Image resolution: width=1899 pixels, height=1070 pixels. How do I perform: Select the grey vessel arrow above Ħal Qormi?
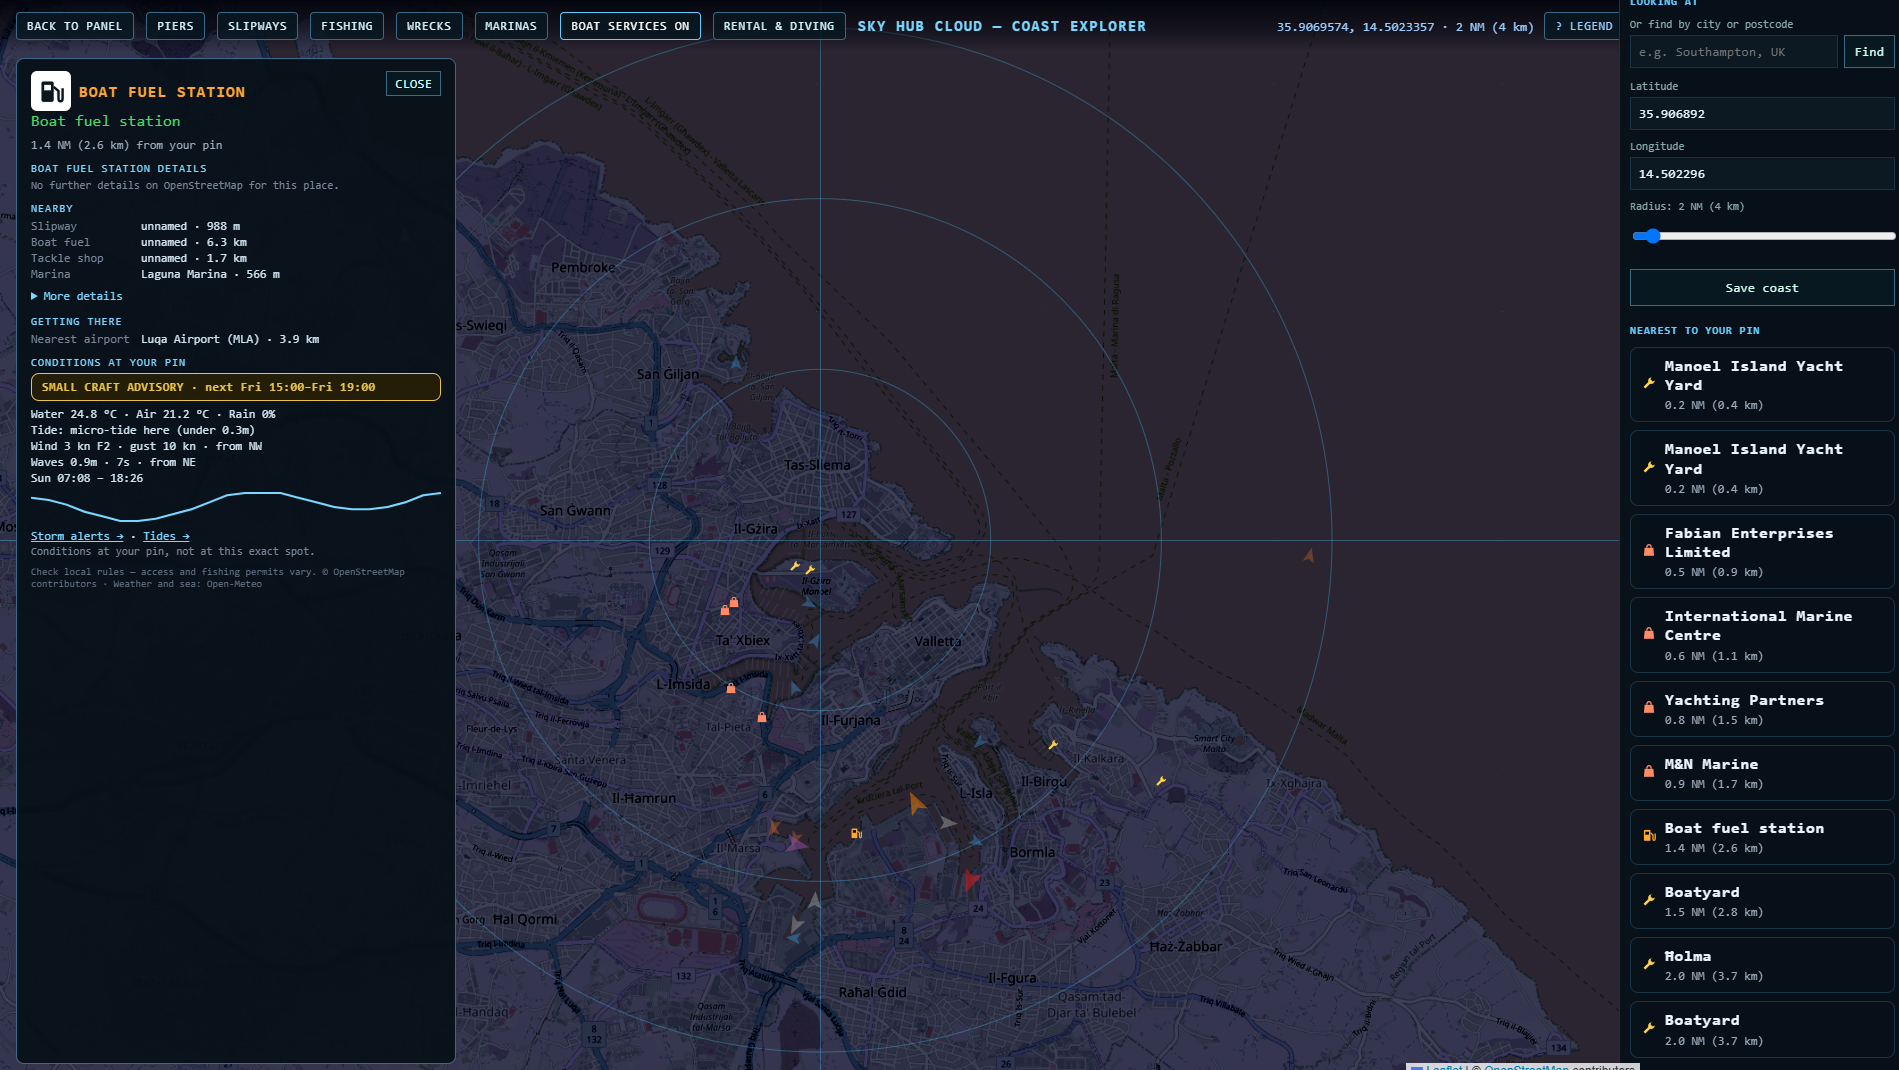814,901
